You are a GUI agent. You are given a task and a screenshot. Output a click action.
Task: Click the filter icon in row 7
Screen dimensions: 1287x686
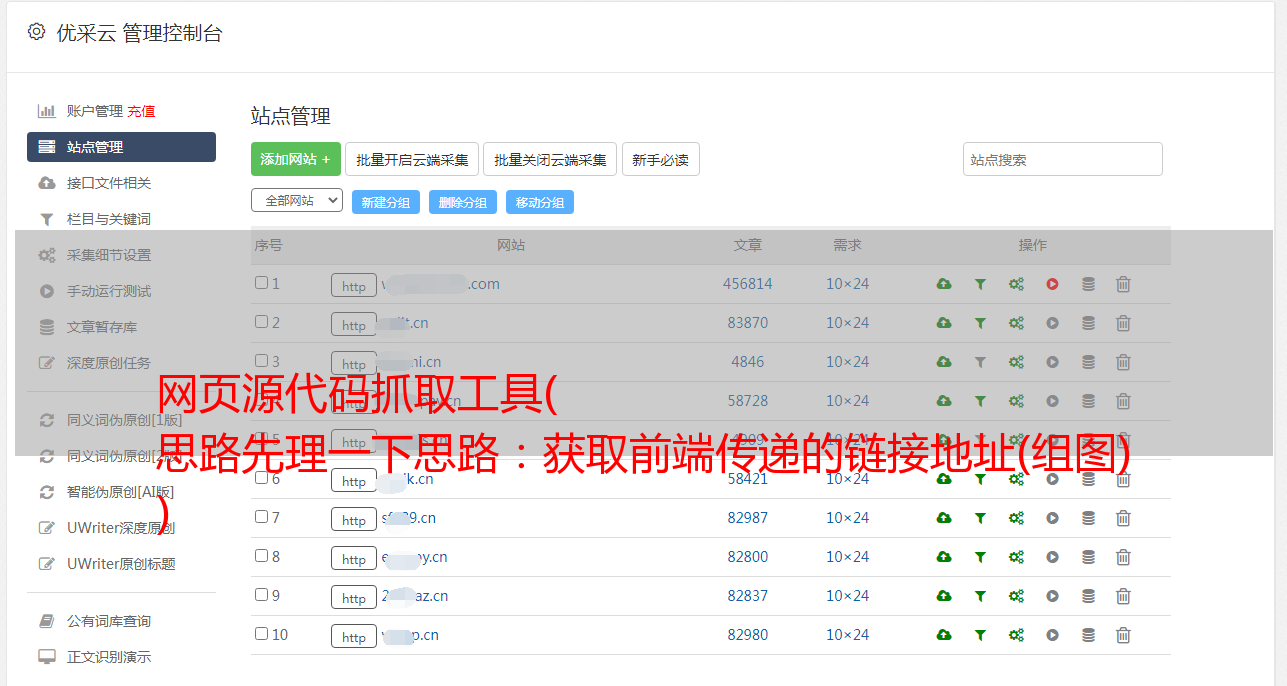pos(980,518)
